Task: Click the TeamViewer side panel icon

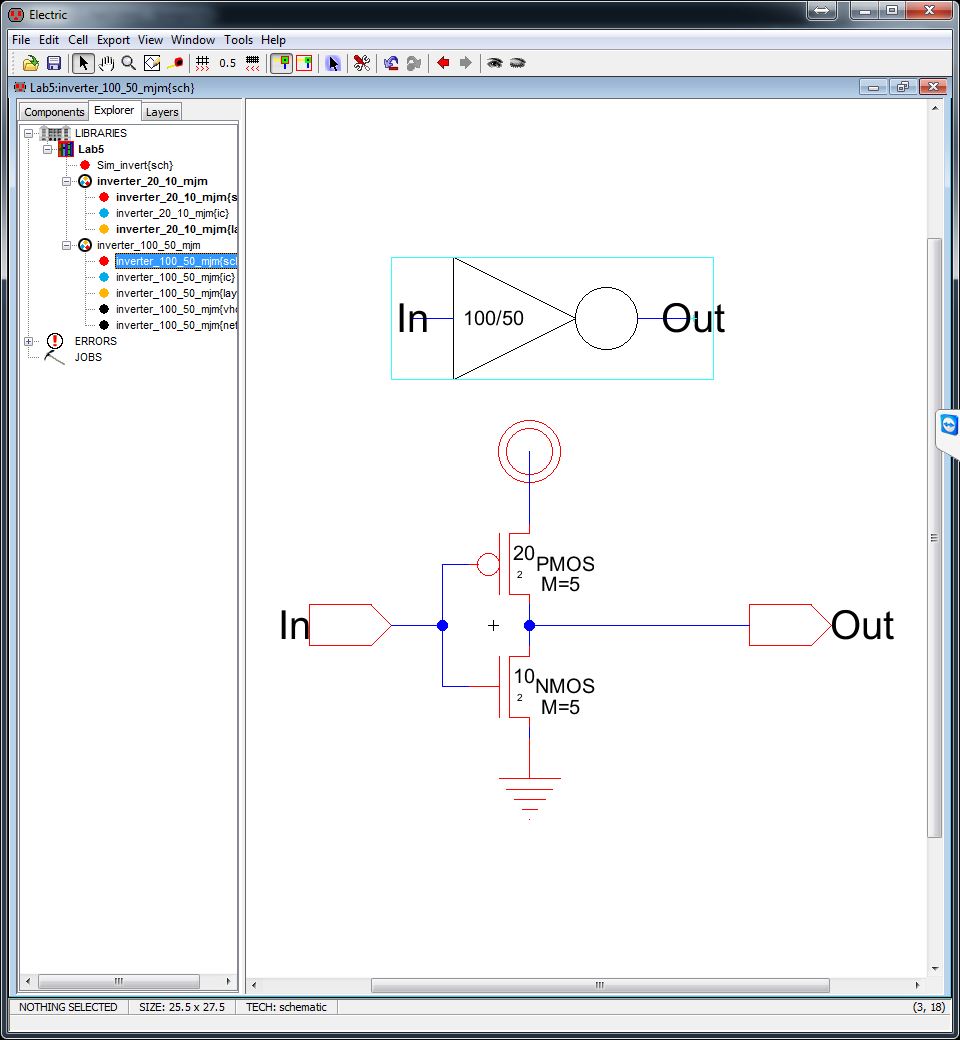Action: tap(948, 426)
